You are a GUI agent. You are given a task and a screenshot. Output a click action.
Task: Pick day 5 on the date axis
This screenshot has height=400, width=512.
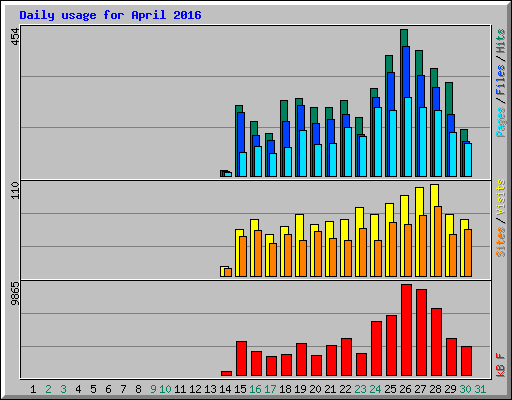click(93, 389)
